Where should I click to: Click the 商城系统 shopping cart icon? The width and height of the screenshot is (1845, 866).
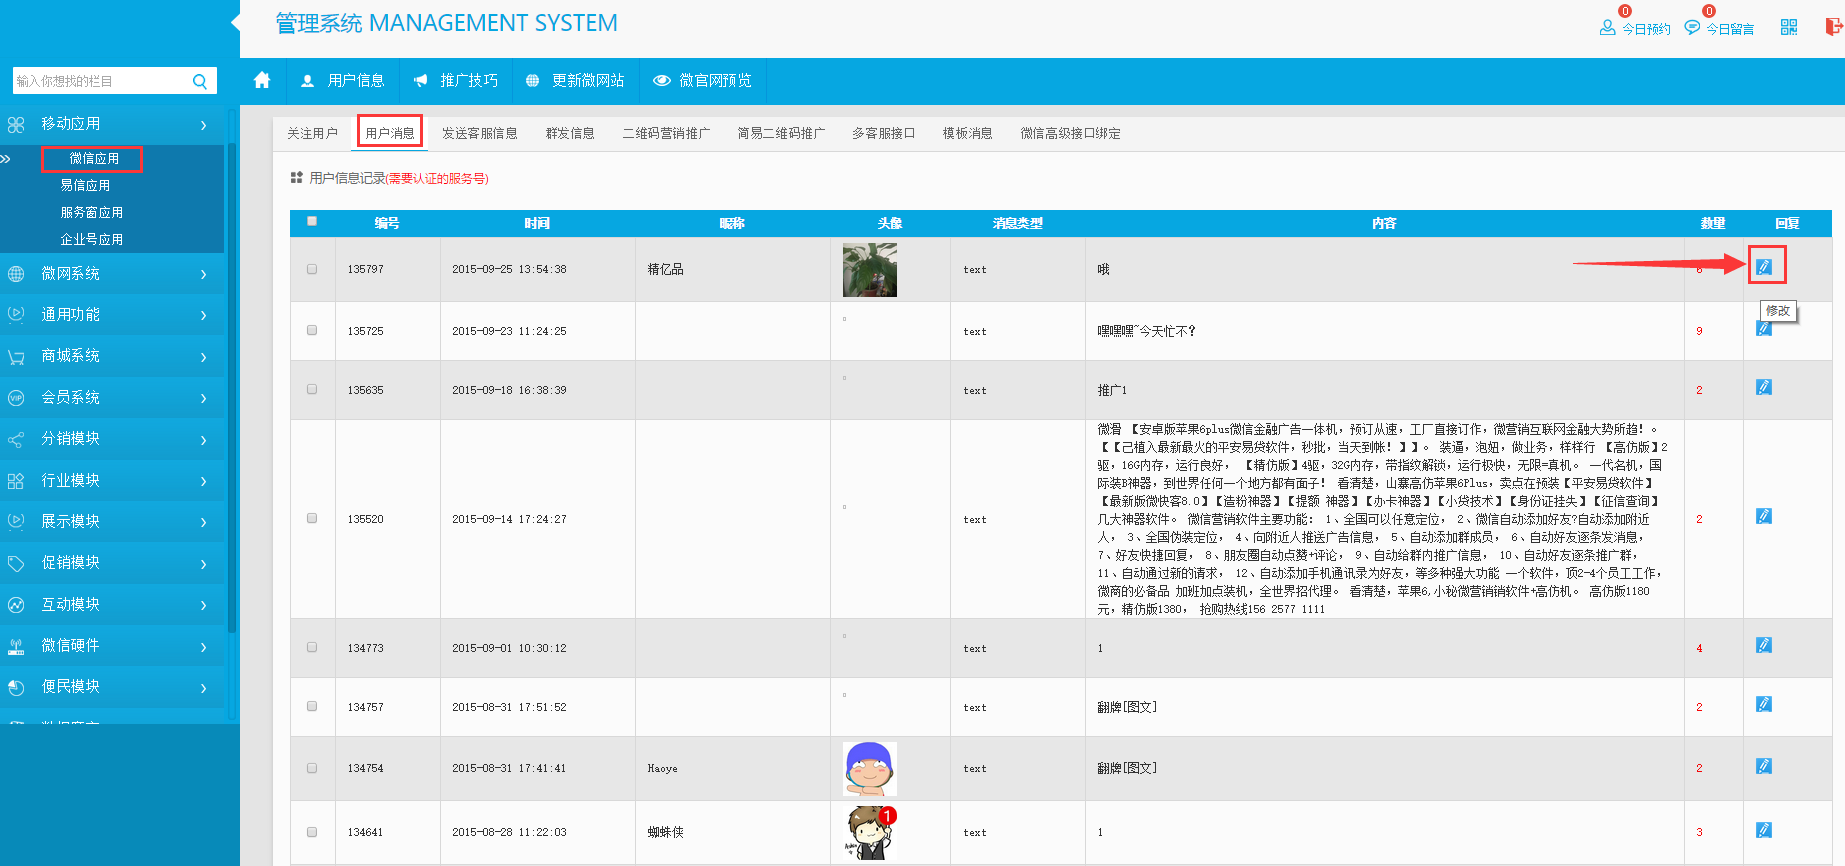[16, 357]
